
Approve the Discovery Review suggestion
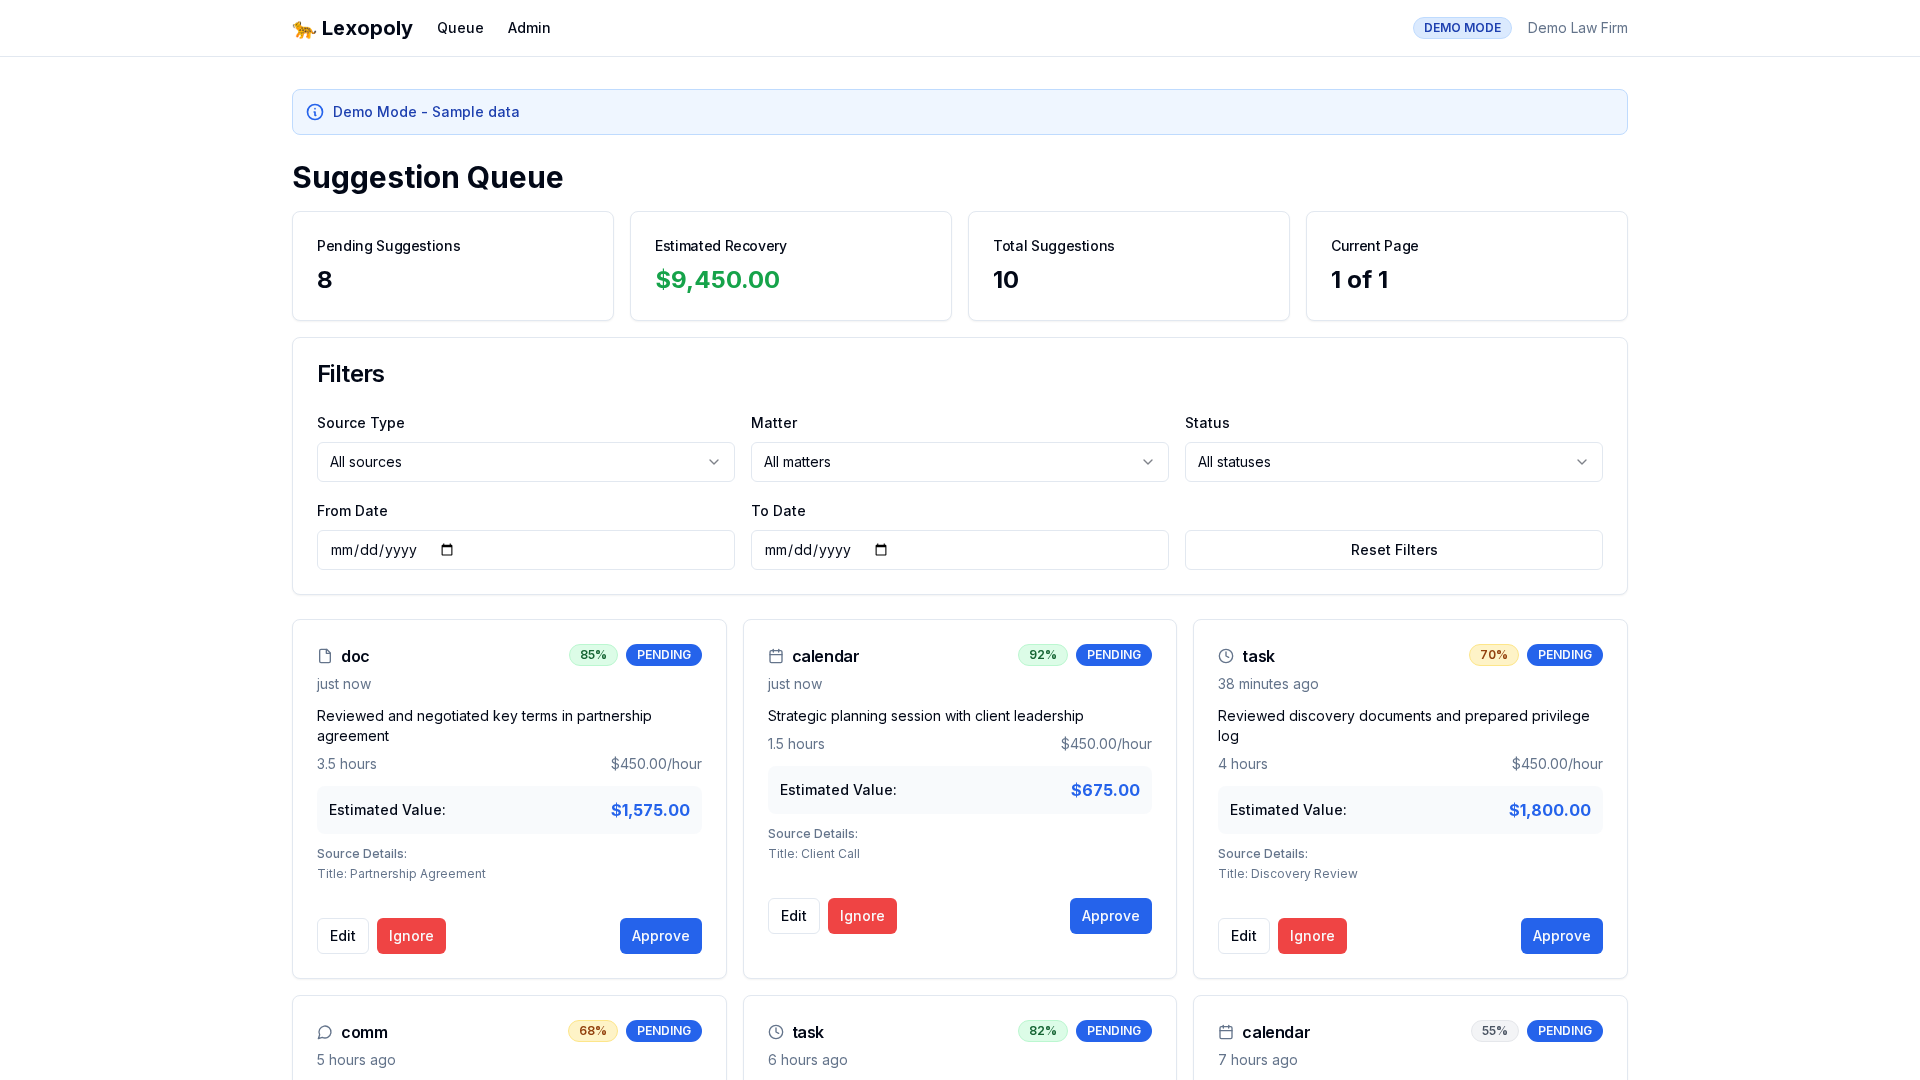[x=1562, y=936]
